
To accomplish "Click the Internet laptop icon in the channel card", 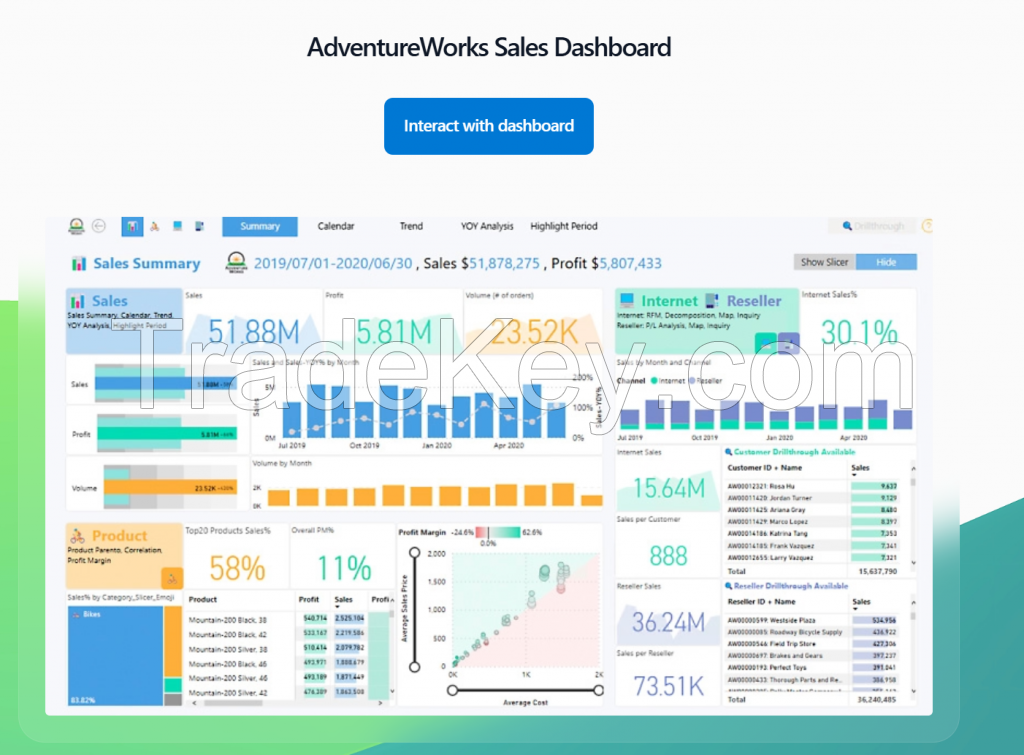I will click(x=627, y=300).
